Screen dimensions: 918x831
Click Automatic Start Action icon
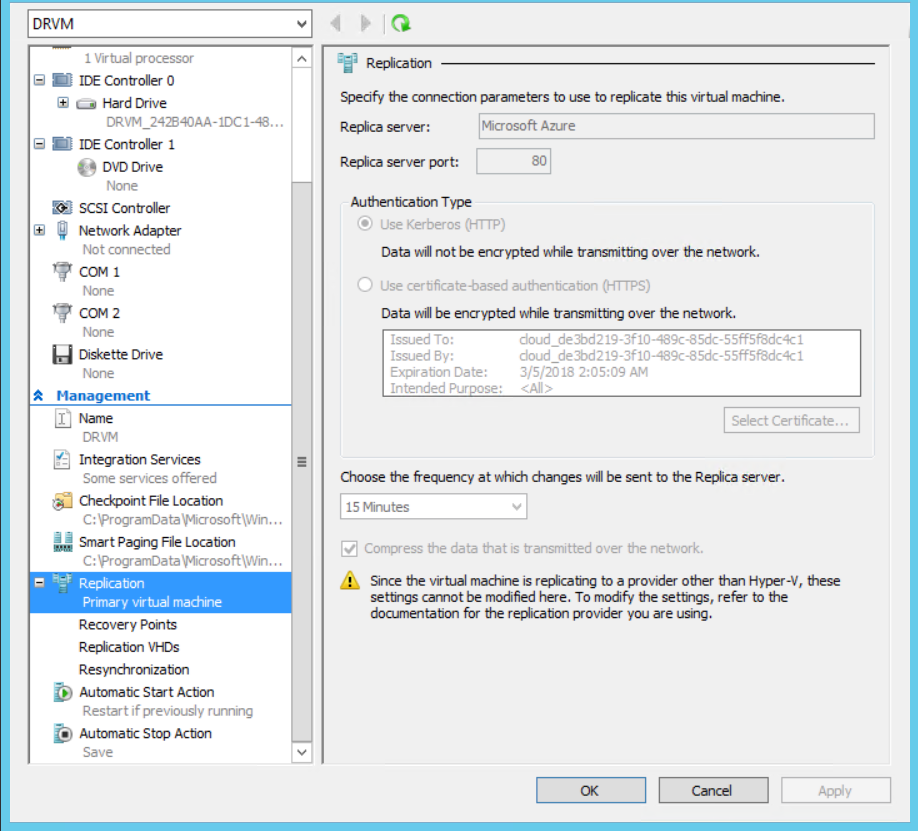[62, 692]
